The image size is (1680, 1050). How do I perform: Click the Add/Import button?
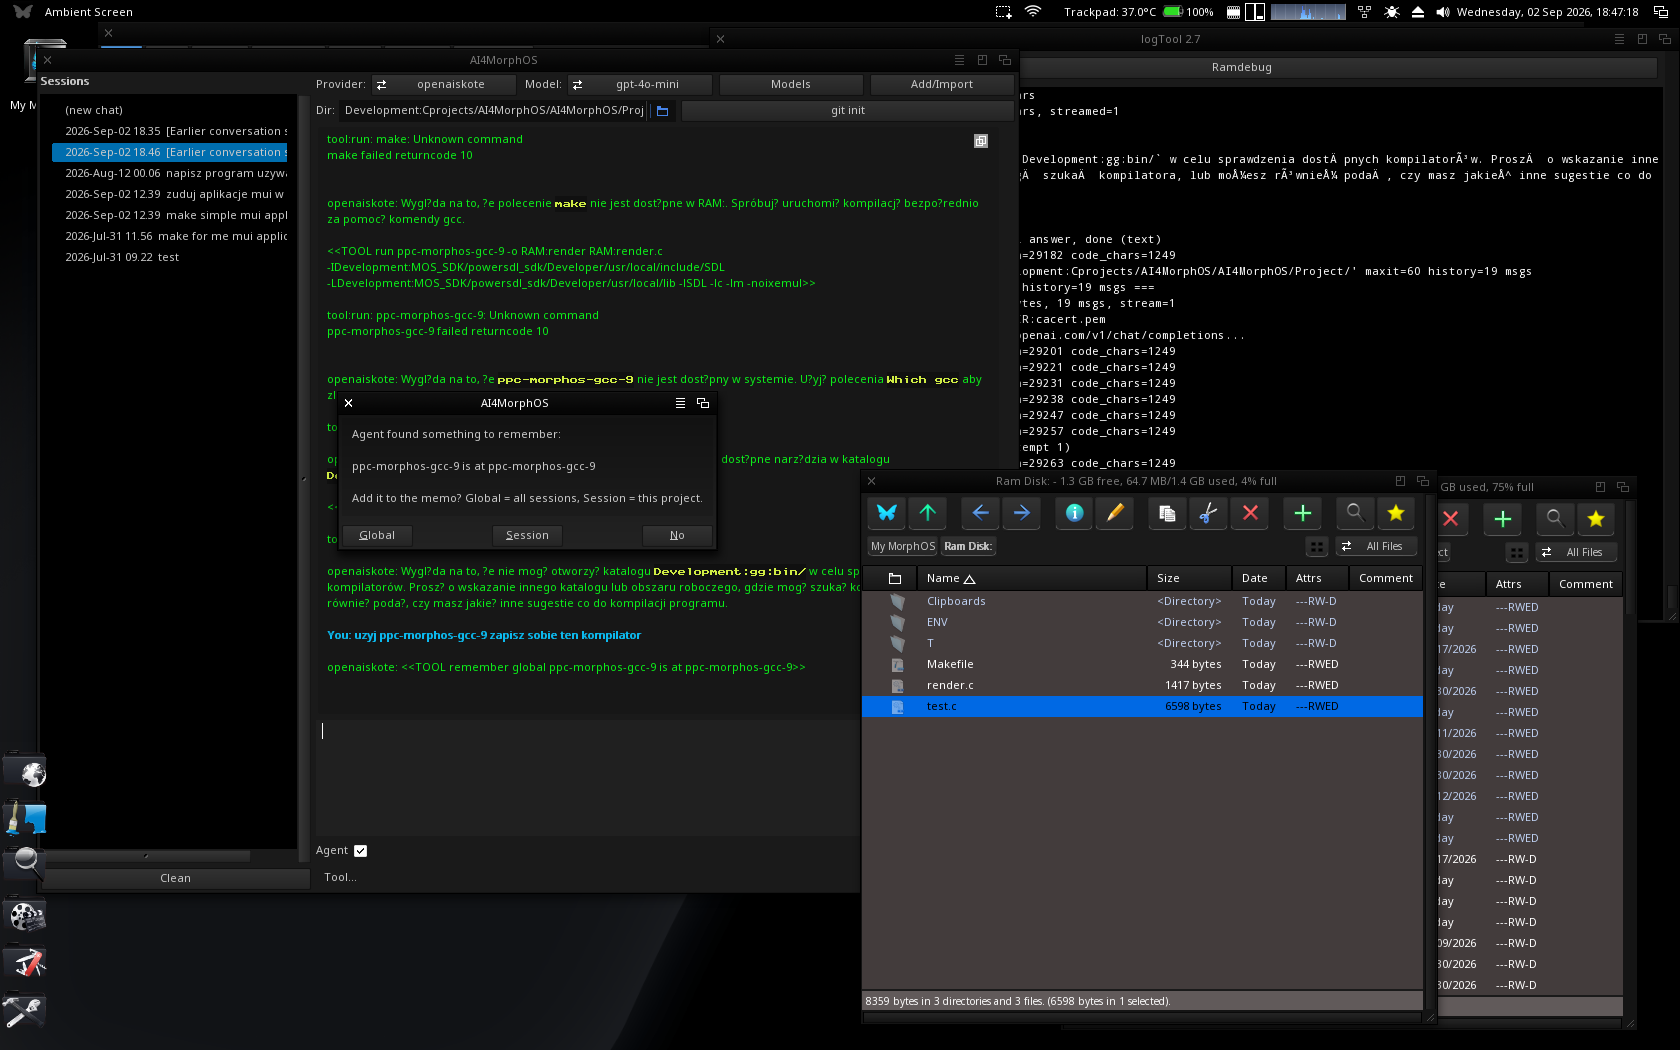coord(942,85)
